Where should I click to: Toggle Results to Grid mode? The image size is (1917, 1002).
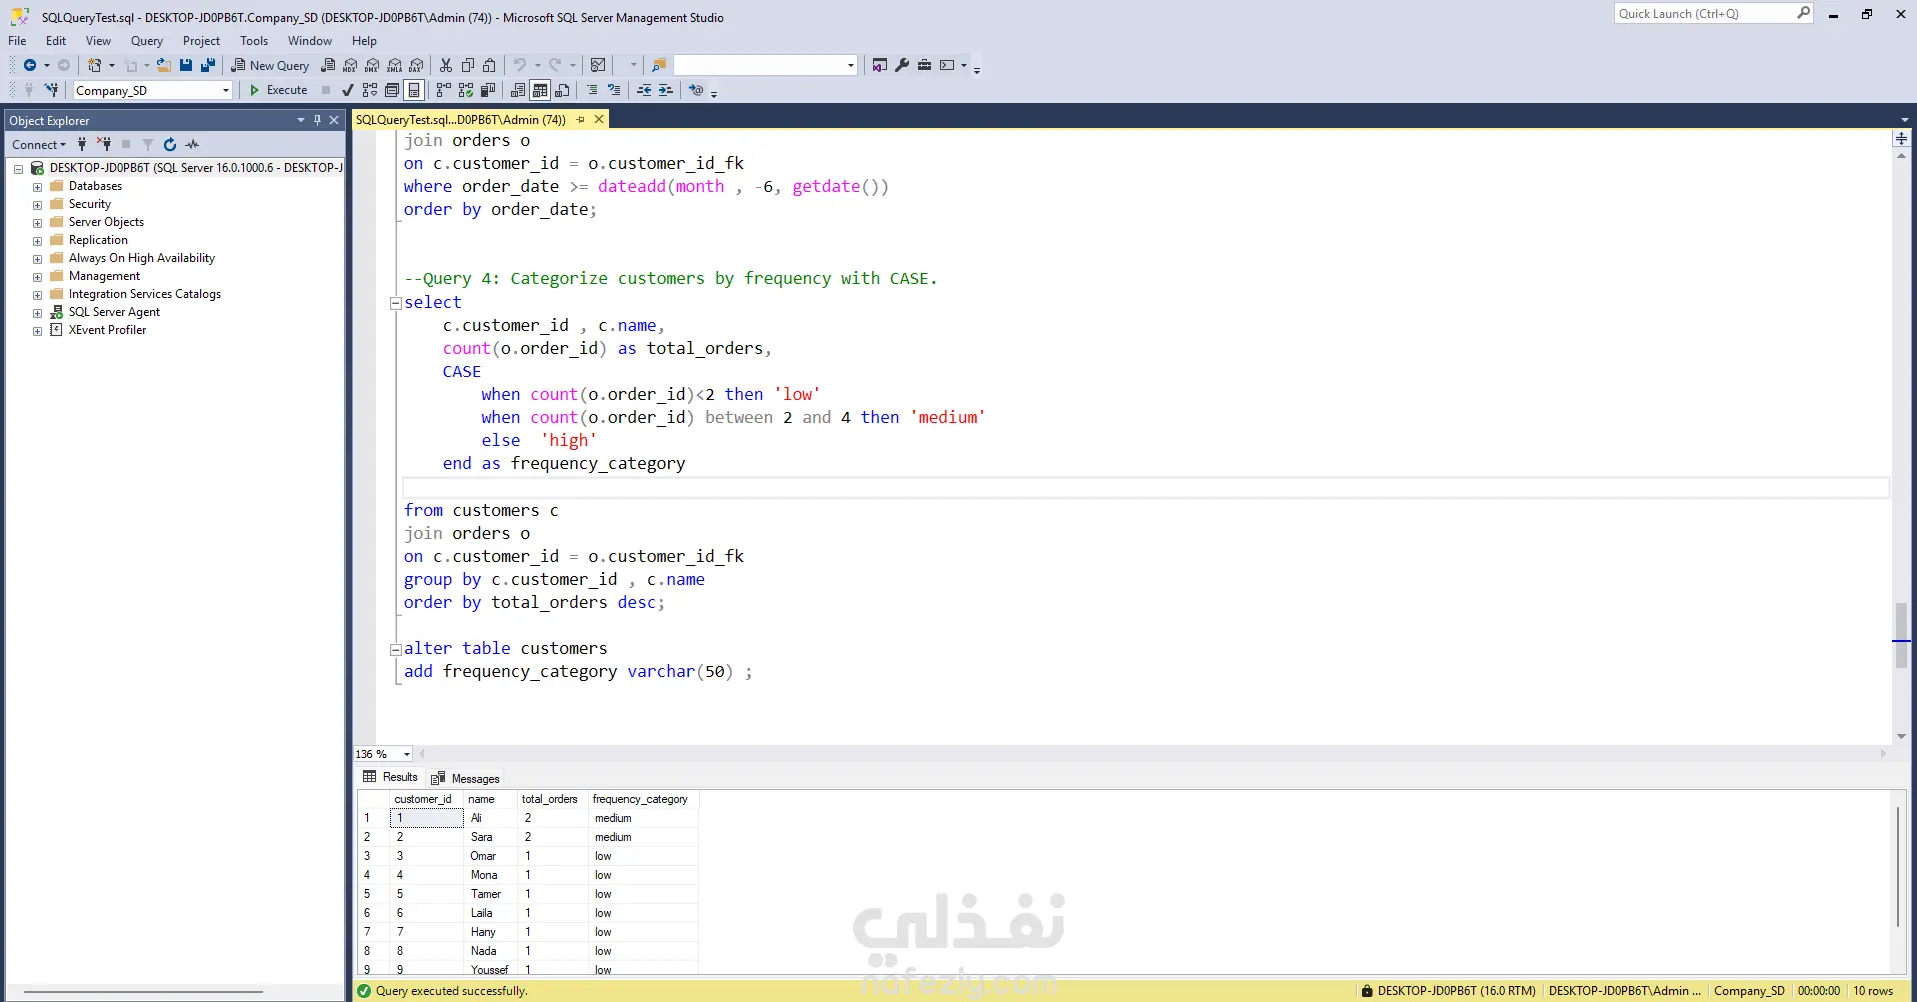[540, 90]
